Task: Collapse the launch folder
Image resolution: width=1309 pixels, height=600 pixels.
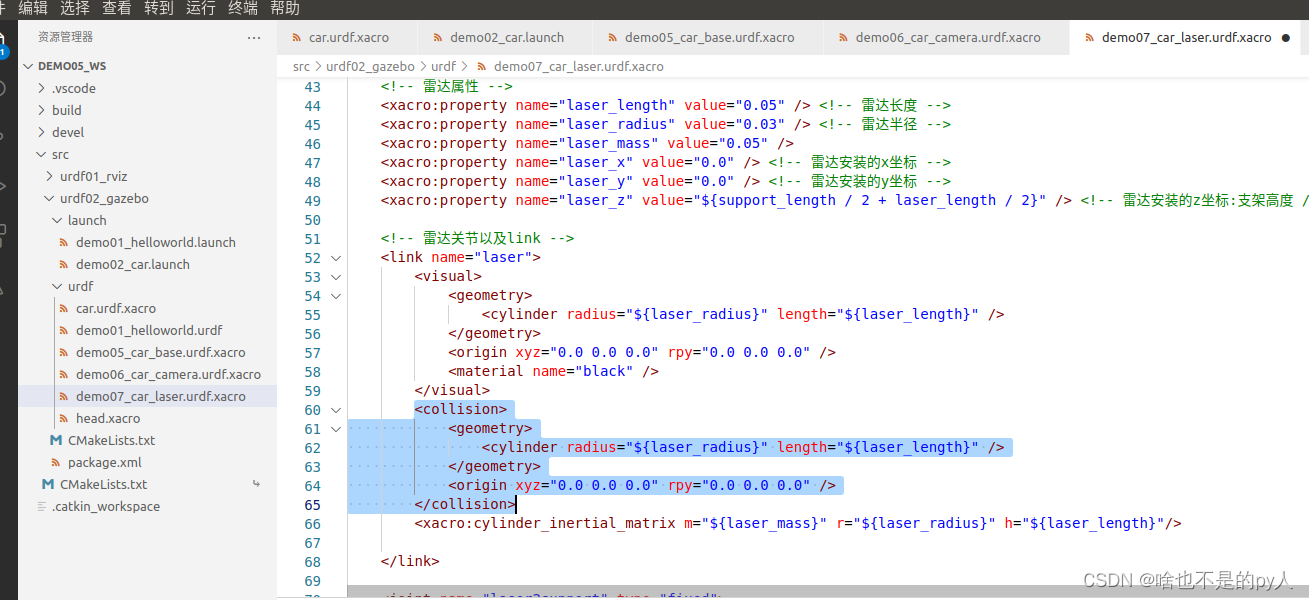Action: [57, 220]
